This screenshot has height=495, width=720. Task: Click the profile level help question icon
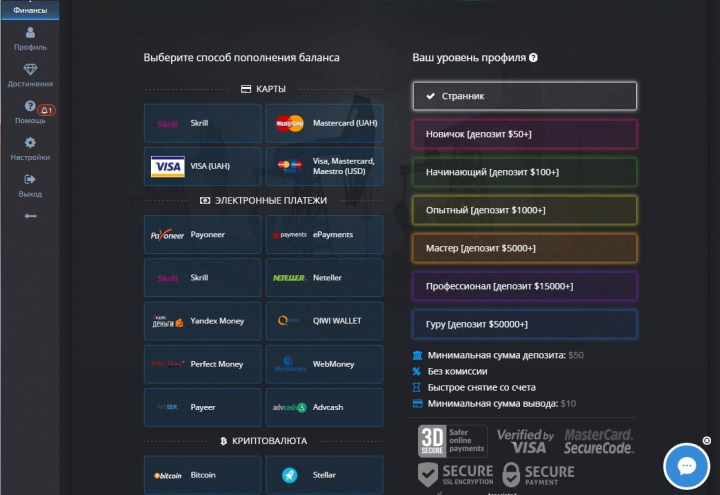pyautogui.click(x=534, y=58)
